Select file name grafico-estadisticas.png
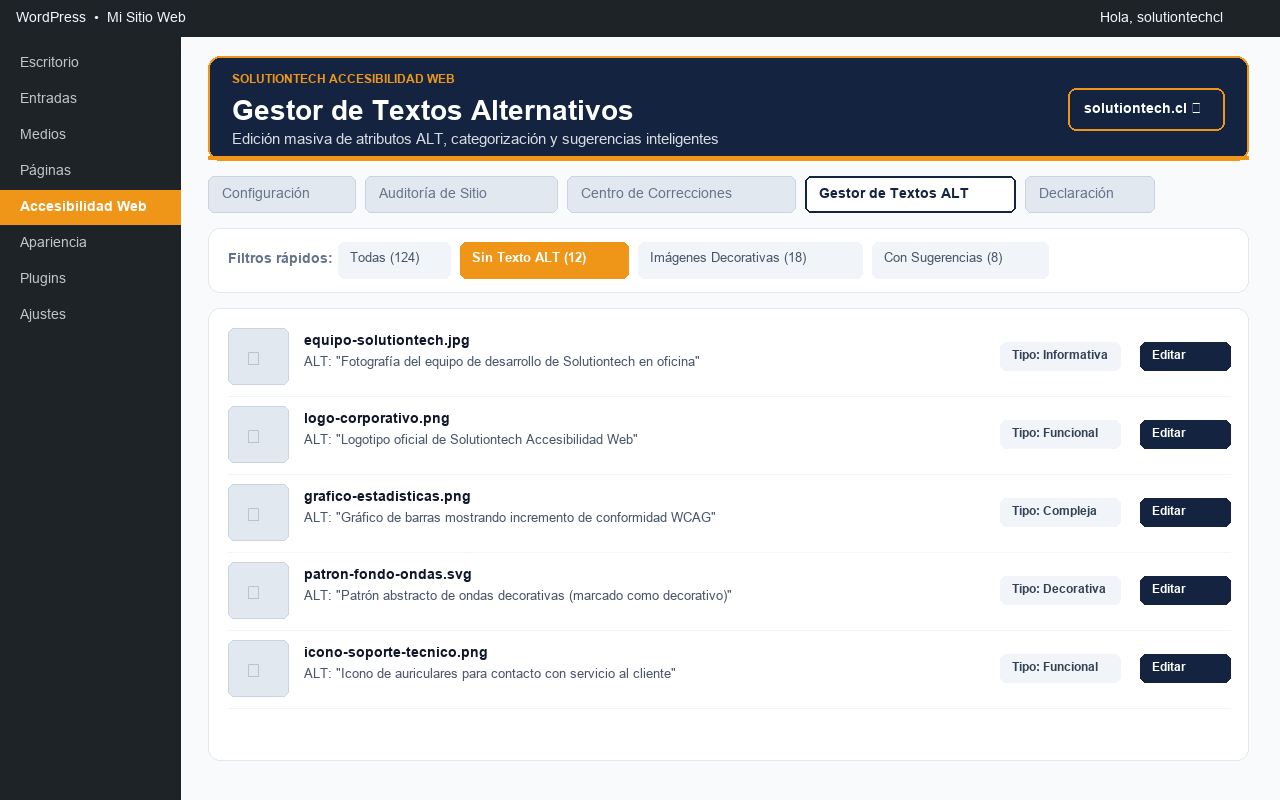This screenshot has width=1280, height=800. point(387,496)
